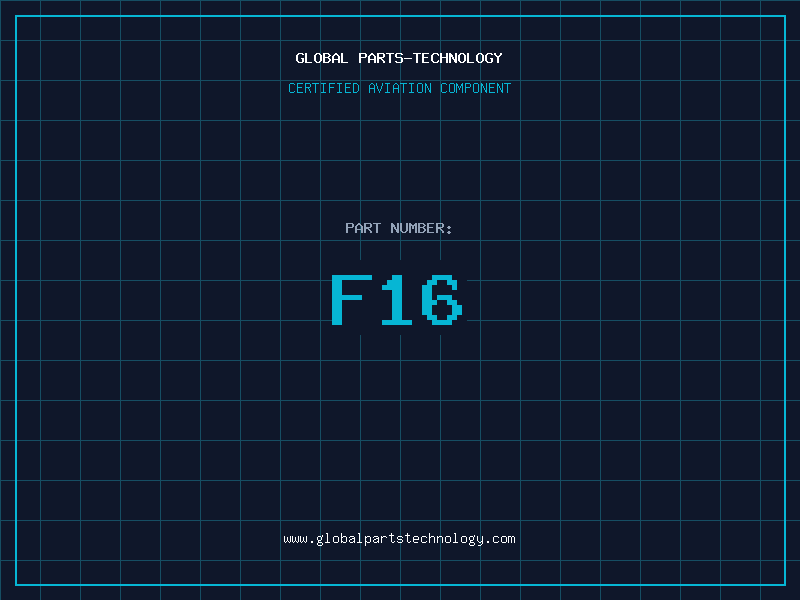Viewport: 800px width, 600px height.
Task: Open the www.globalpartstechnology.com link
Action: pyautogui.click(x=399, y=539)
